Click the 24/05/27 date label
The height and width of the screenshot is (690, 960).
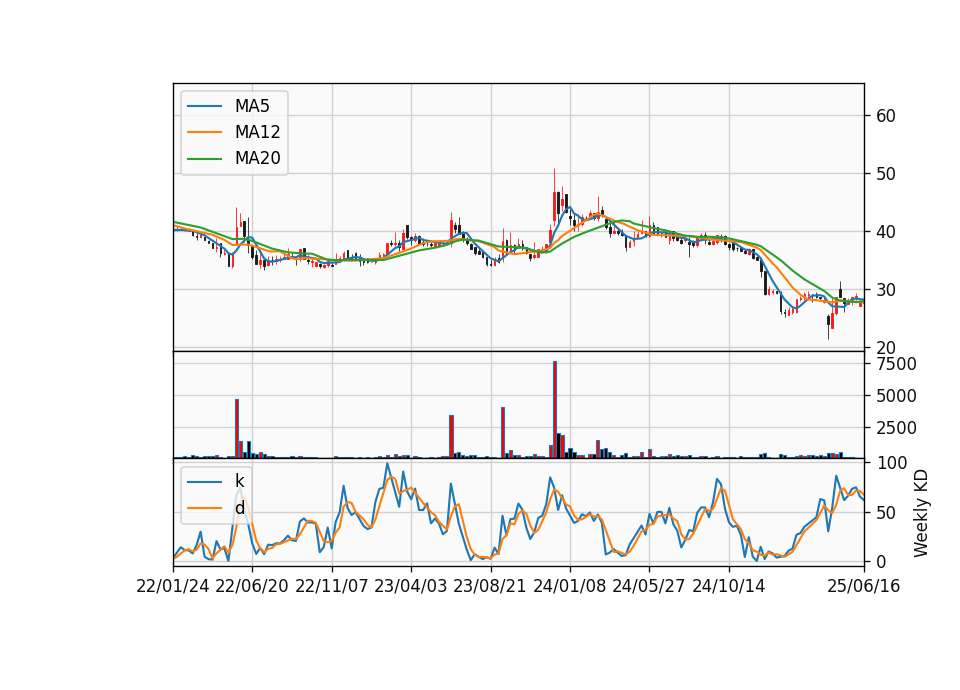pos(648,587)
